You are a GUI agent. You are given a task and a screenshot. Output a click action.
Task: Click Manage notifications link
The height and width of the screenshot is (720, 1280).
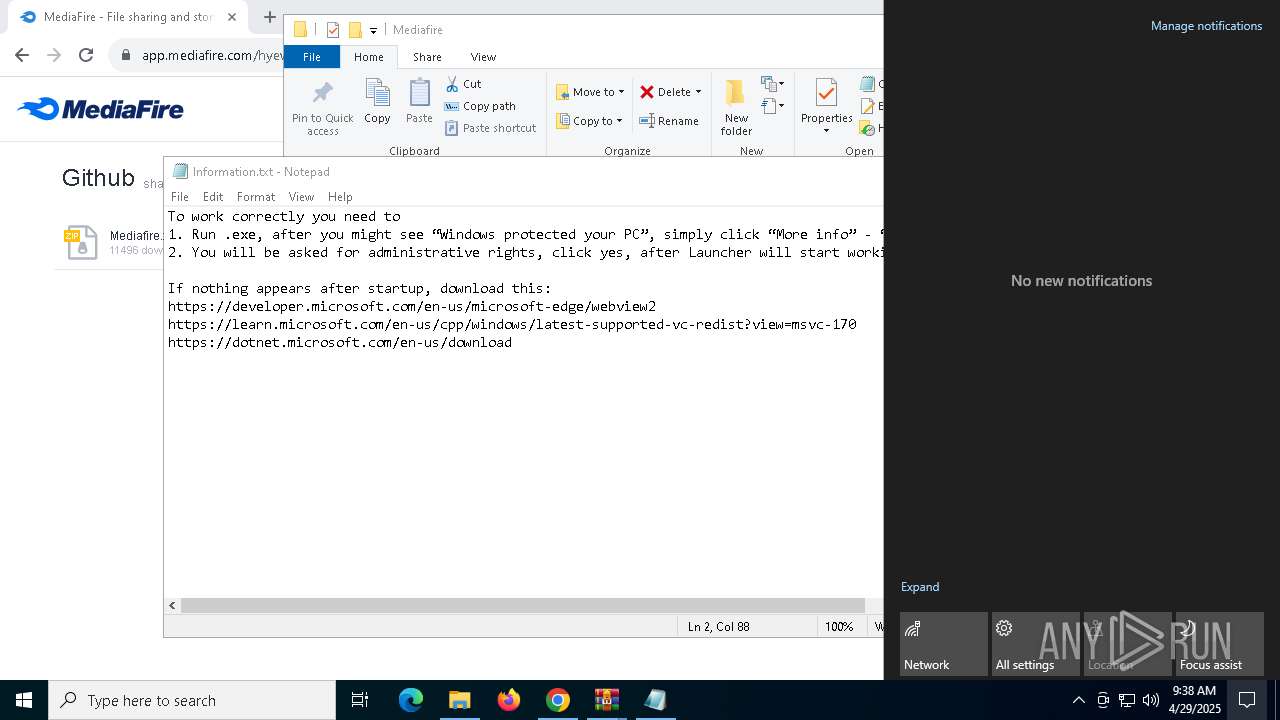pyautogui.click(x=1206, y=26)
